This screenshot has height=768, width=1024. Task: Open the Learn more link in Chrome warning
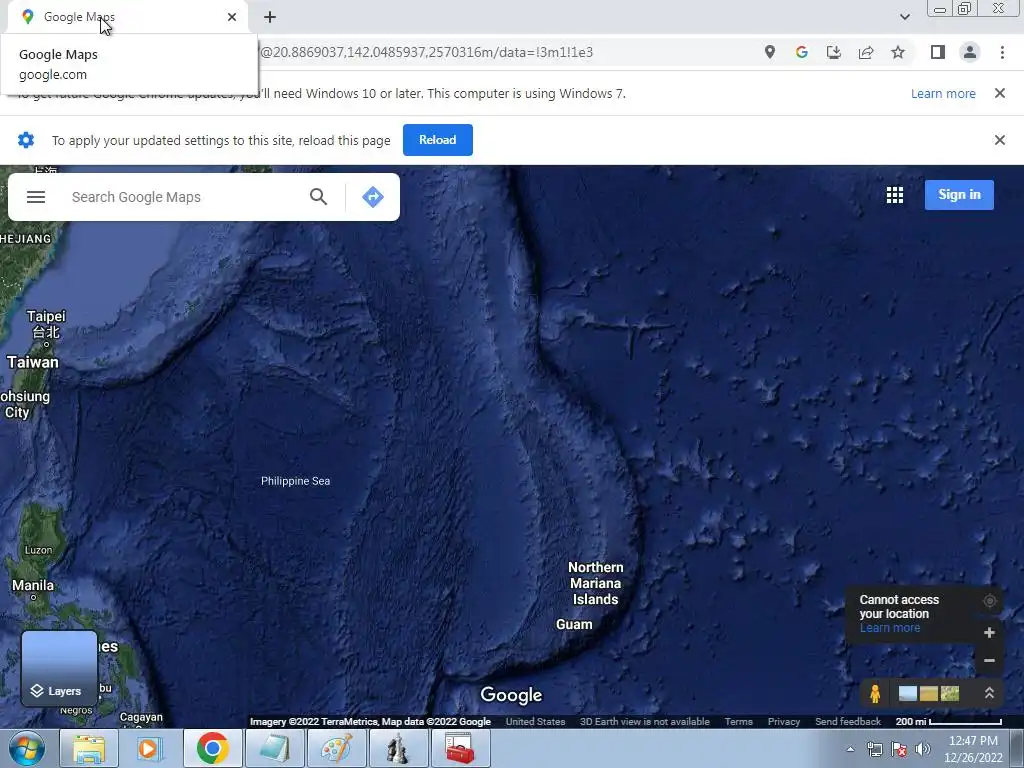[x=943, y=93]
